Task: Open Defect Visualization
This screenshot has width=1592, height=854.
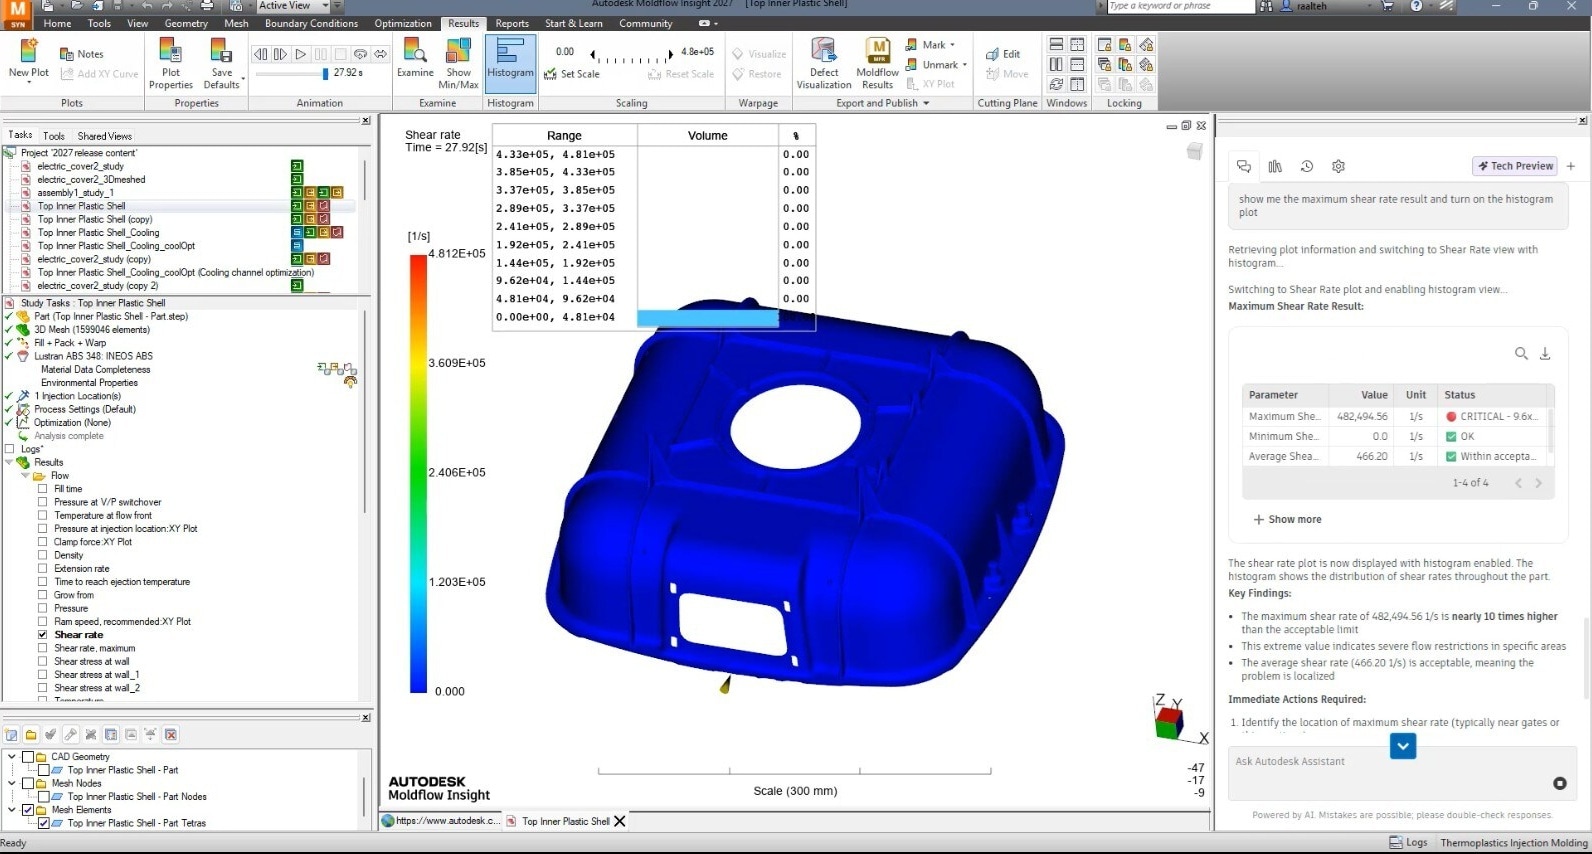Action: coord(824,65)
